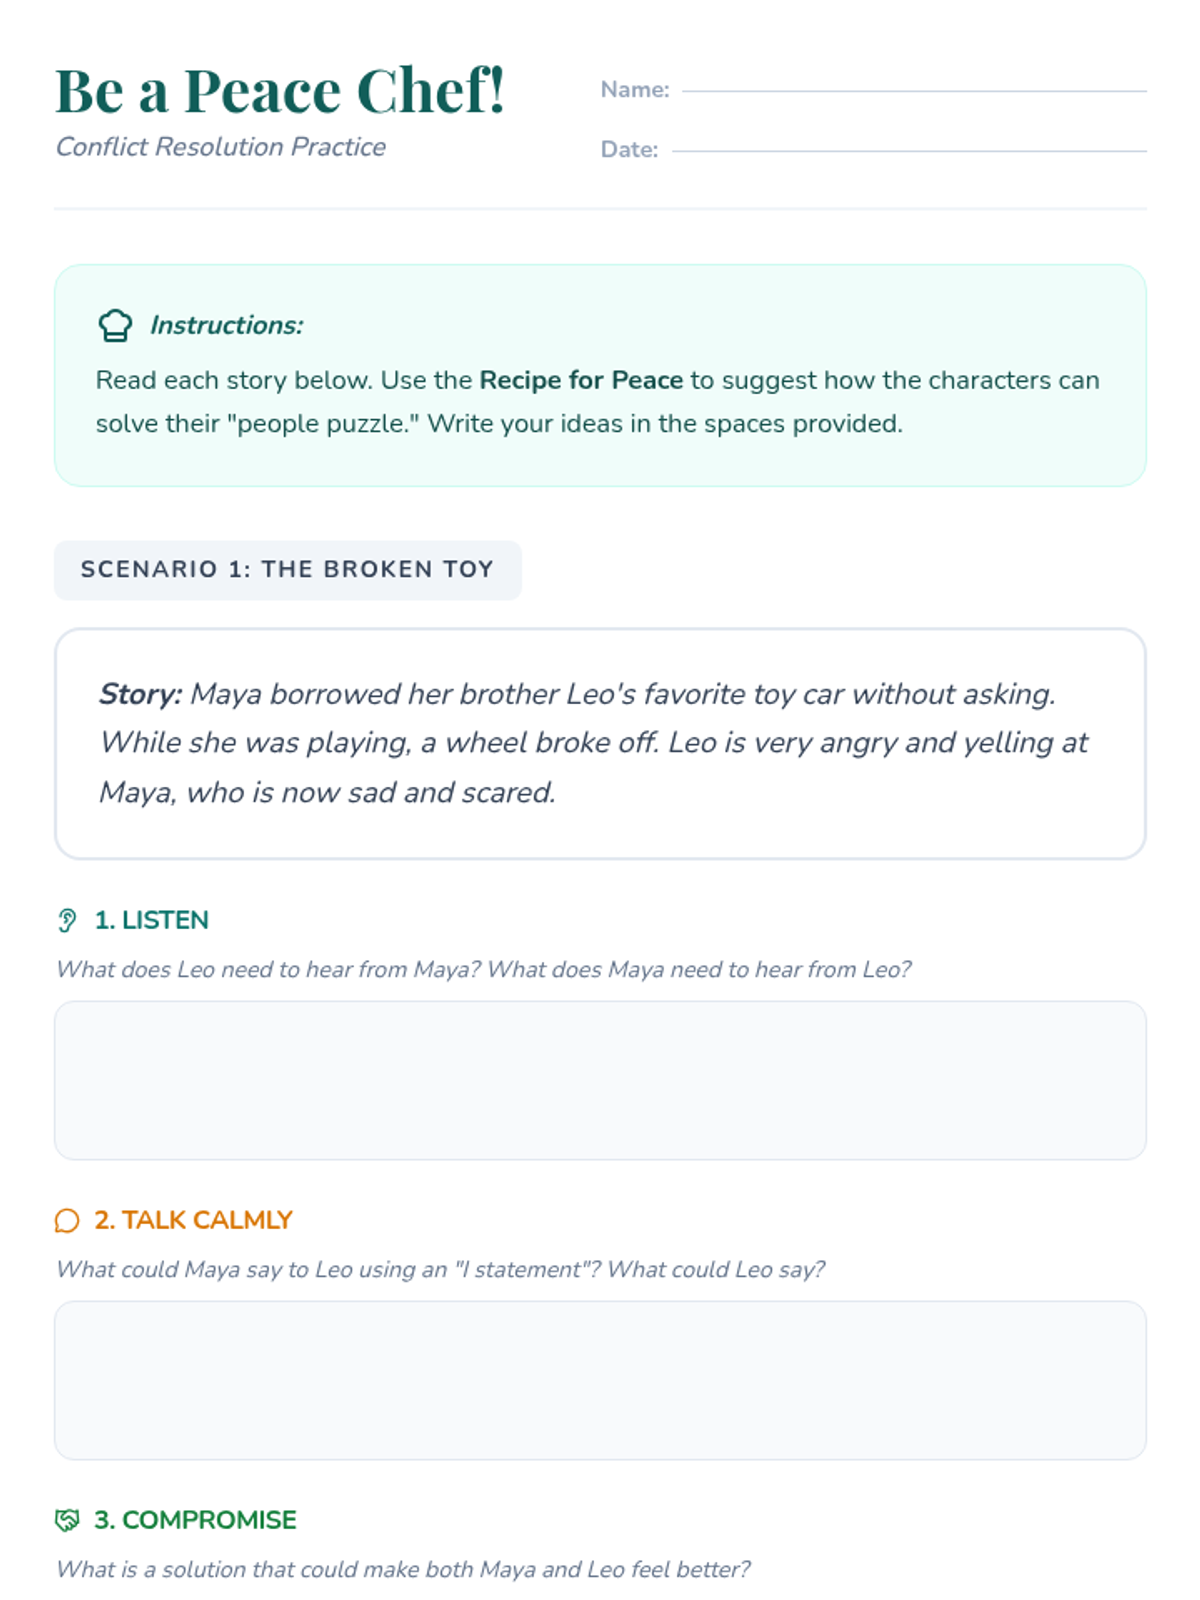1200x1600 pixels.
Task: Click the handshake icon beside COMPROMISE
Action: [67, 1520]
